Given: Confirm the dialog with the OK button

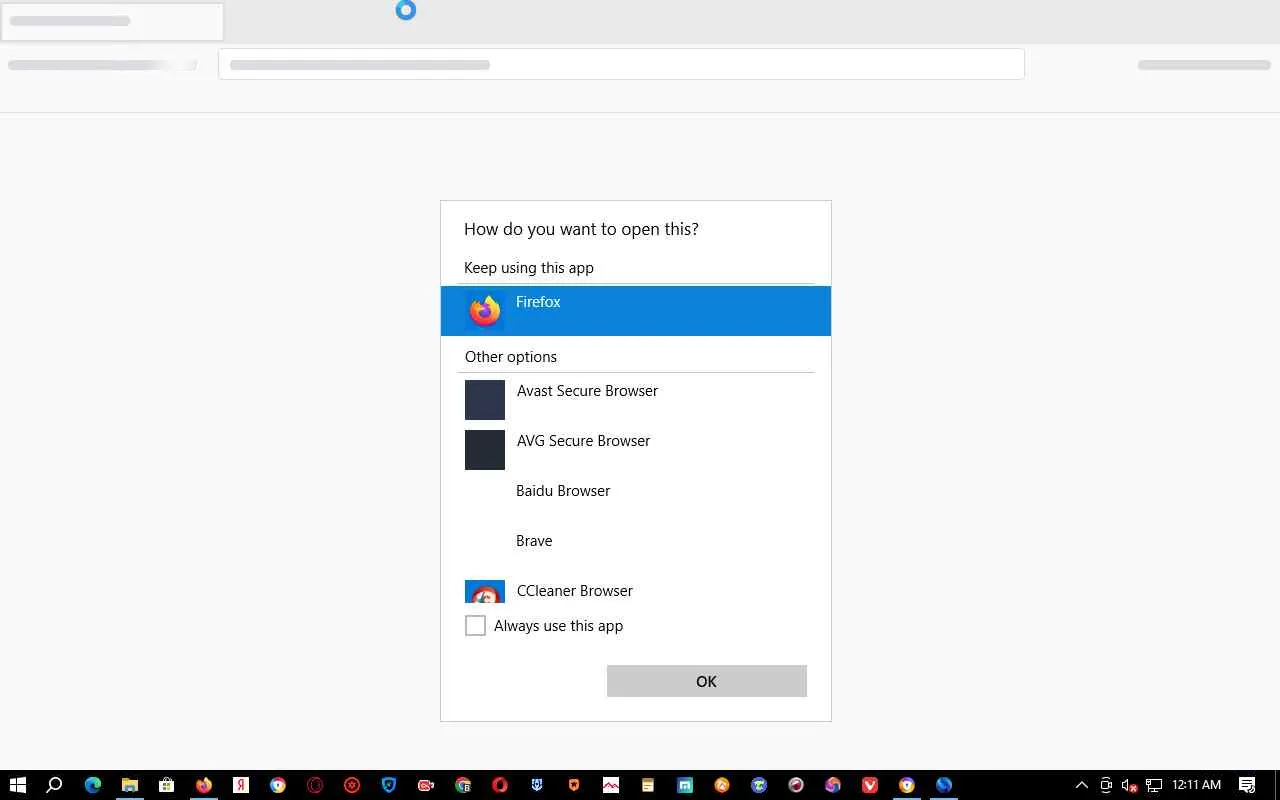Looking at the screenshot, I should [707, 681].
